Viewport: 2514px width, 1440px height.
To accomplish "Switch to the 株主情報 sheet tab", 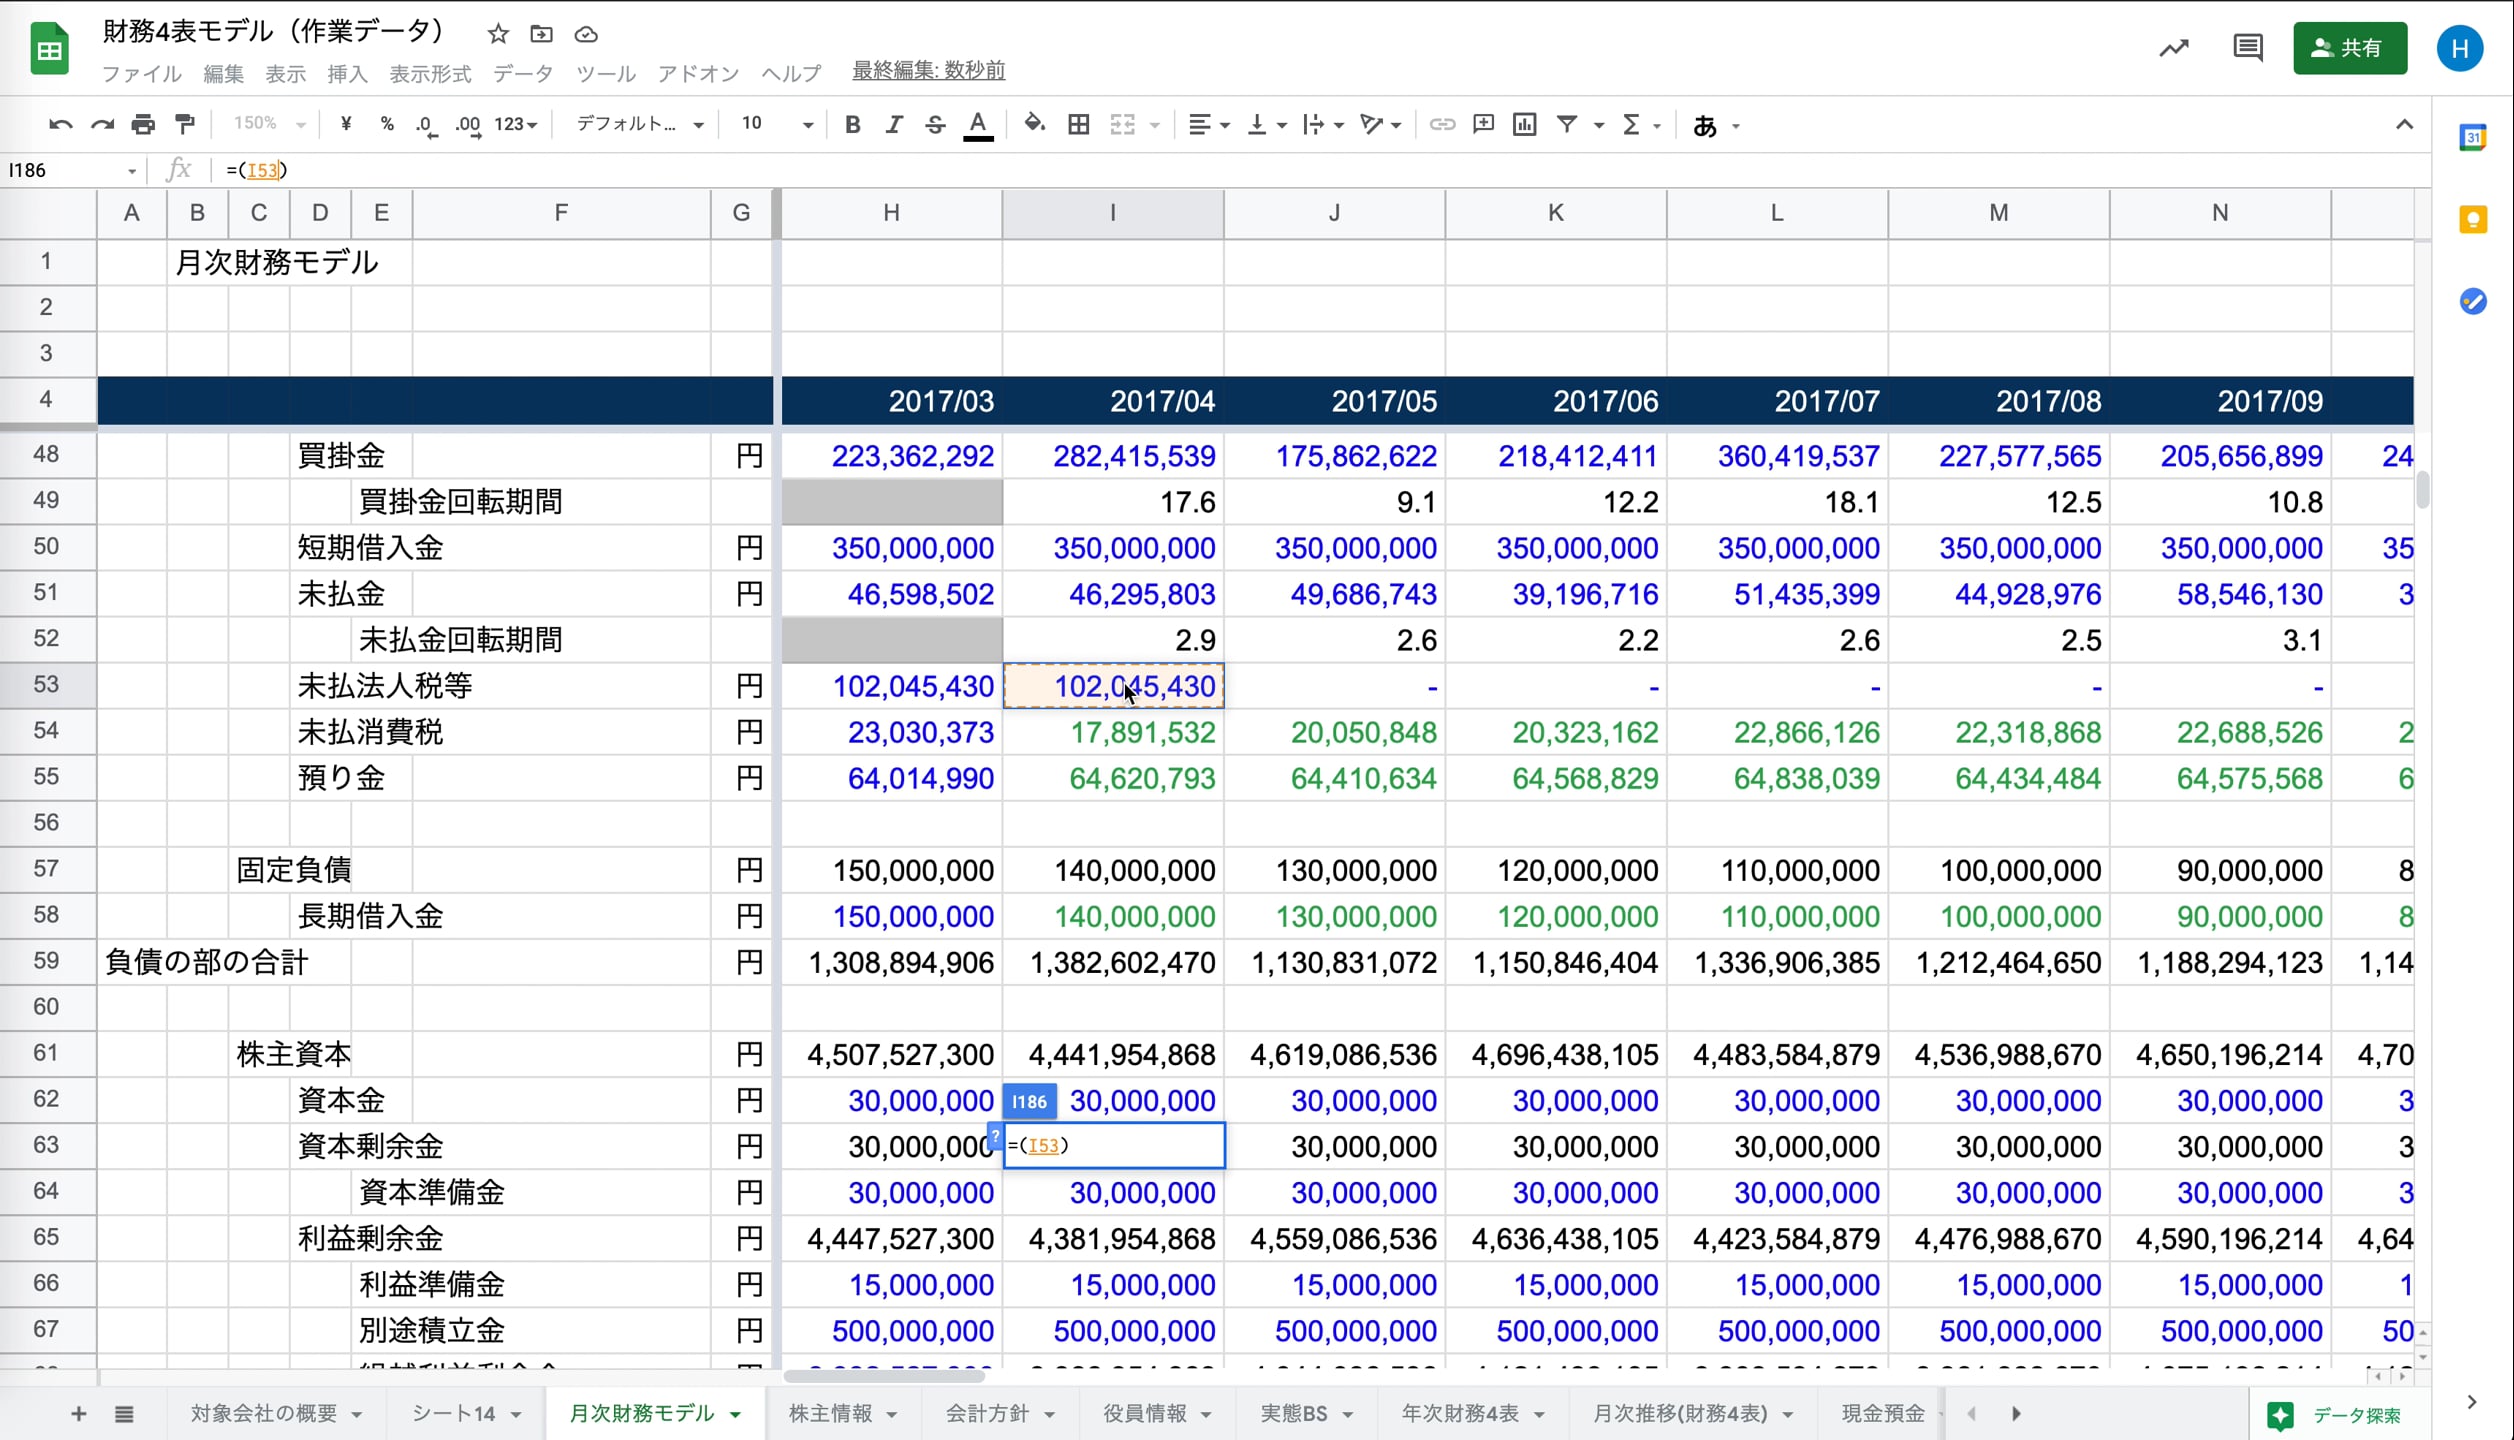I will pyautogui.click(x=830, y=1413).
